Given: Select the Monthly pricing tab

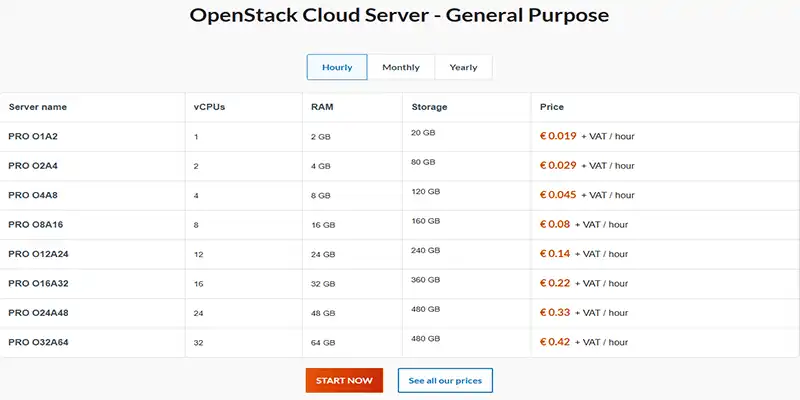Looking at the screenshot, I should point(401,67).
